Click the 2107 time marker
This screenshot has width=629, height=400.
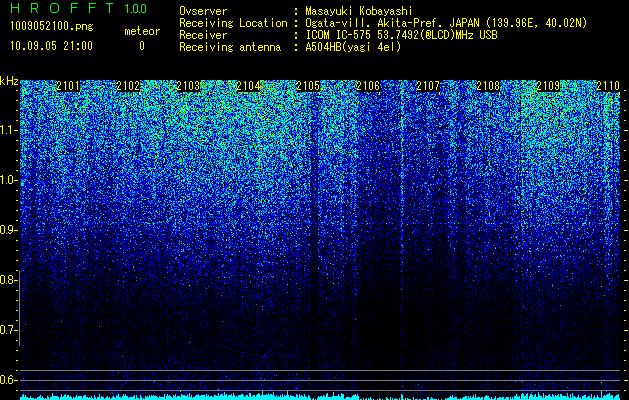click(x=428, y=86)
